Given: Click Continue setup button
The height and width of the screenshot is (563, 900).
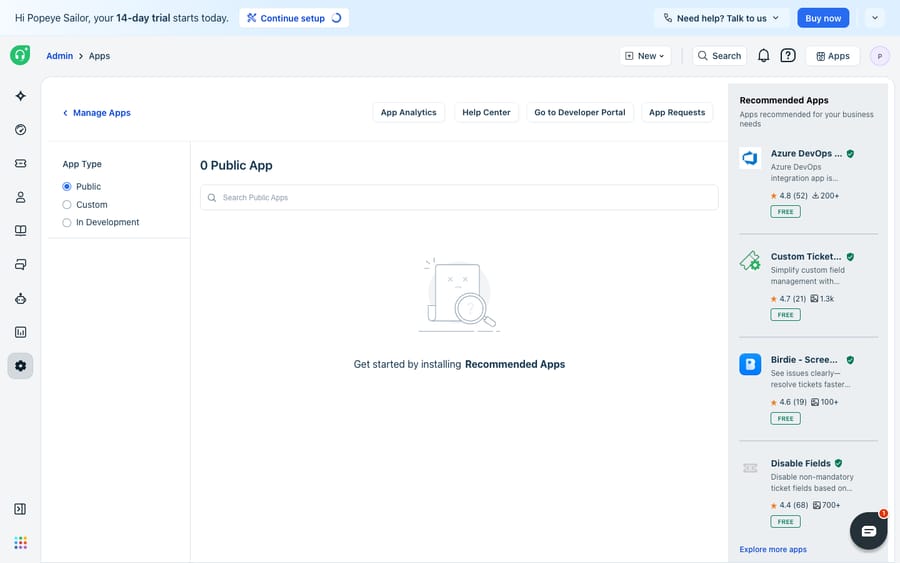Looking at the screenshot, I should (294, 18).
